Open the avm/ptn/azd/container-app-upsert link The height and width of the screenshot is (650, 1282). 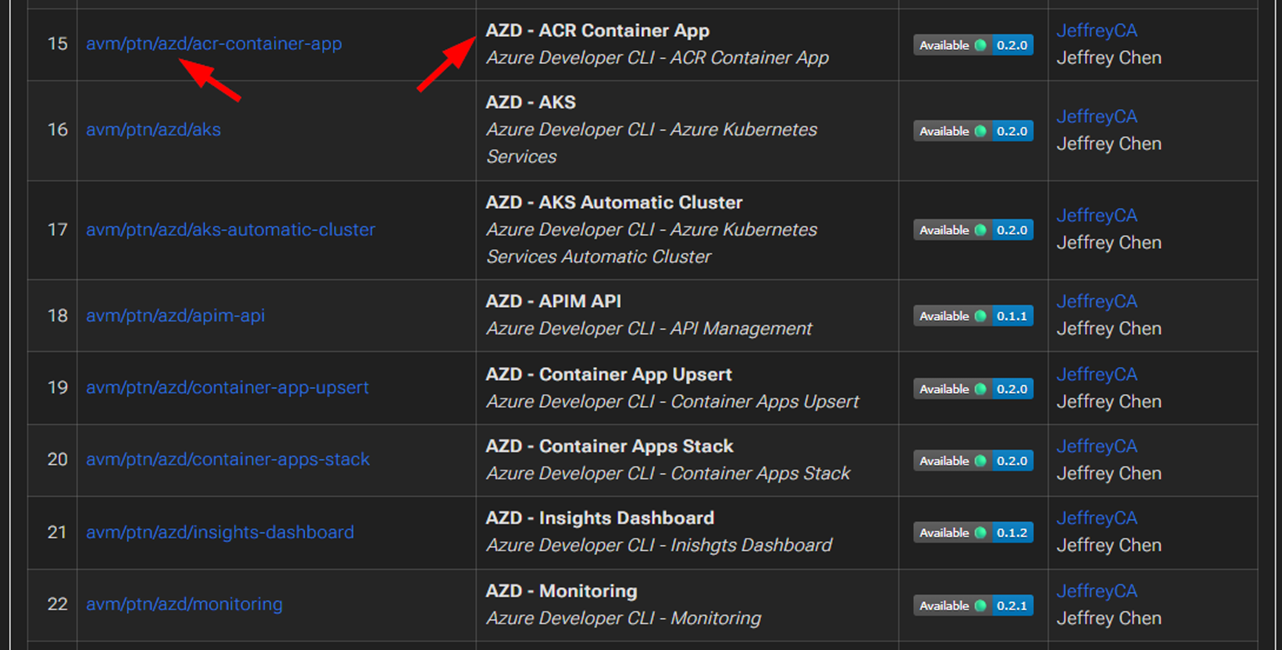point(227,388)
